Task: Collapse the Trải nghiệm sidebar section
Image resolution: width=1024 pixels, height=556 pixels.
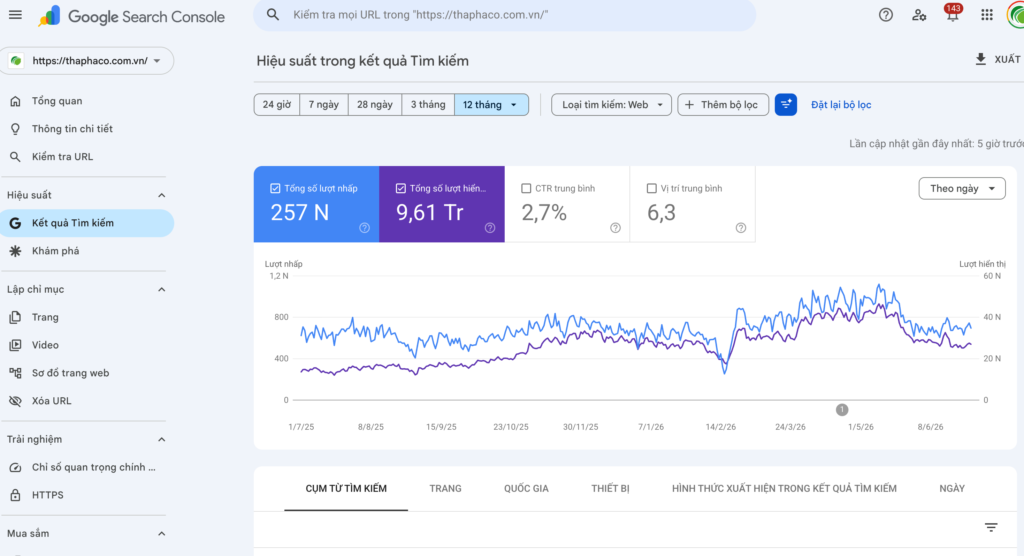Action: point(161,440)
